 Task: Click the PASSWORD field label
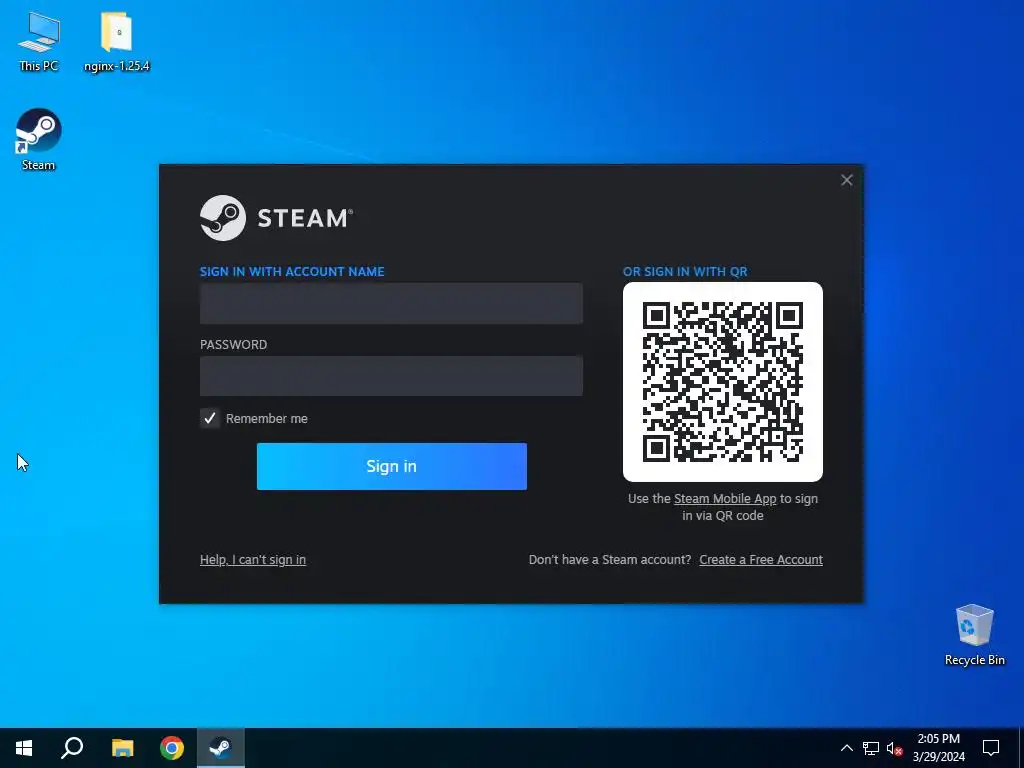[233, 344]
